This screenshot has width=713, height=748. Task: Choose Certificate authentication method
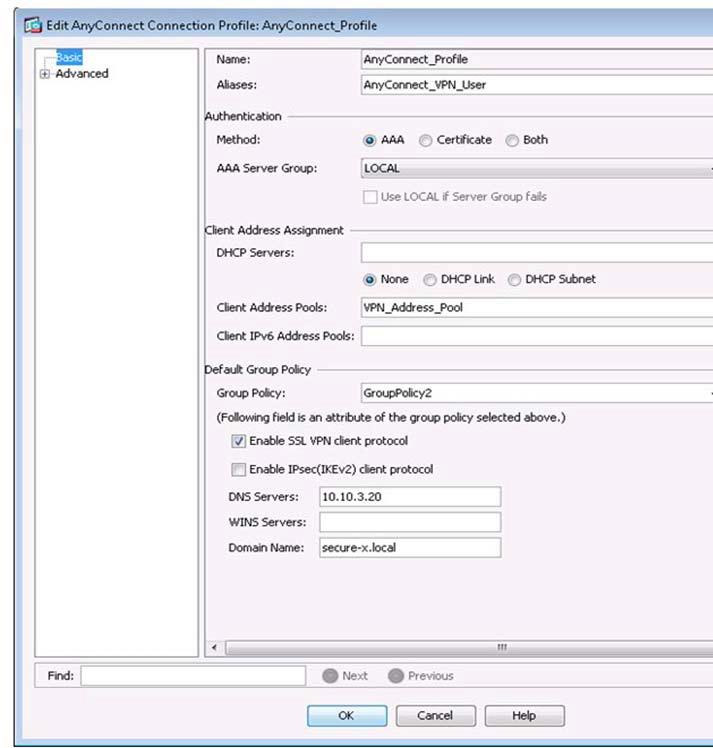tap(426, 141)
